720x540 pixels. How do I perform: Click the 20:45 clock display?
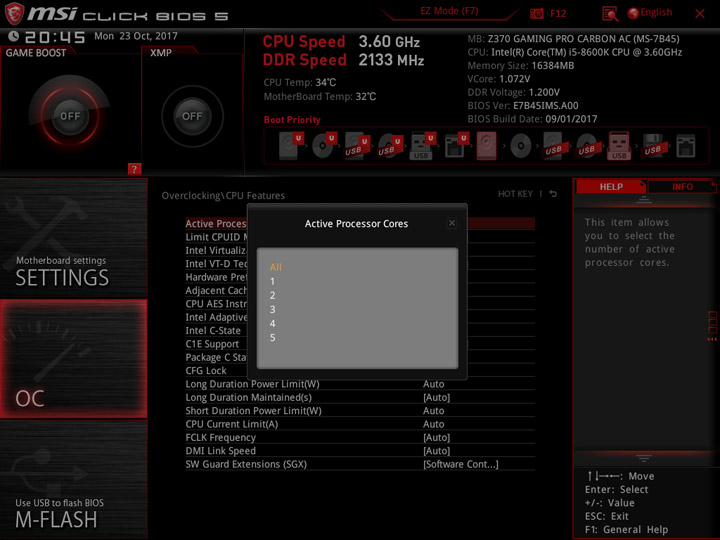tap(55, 37)
